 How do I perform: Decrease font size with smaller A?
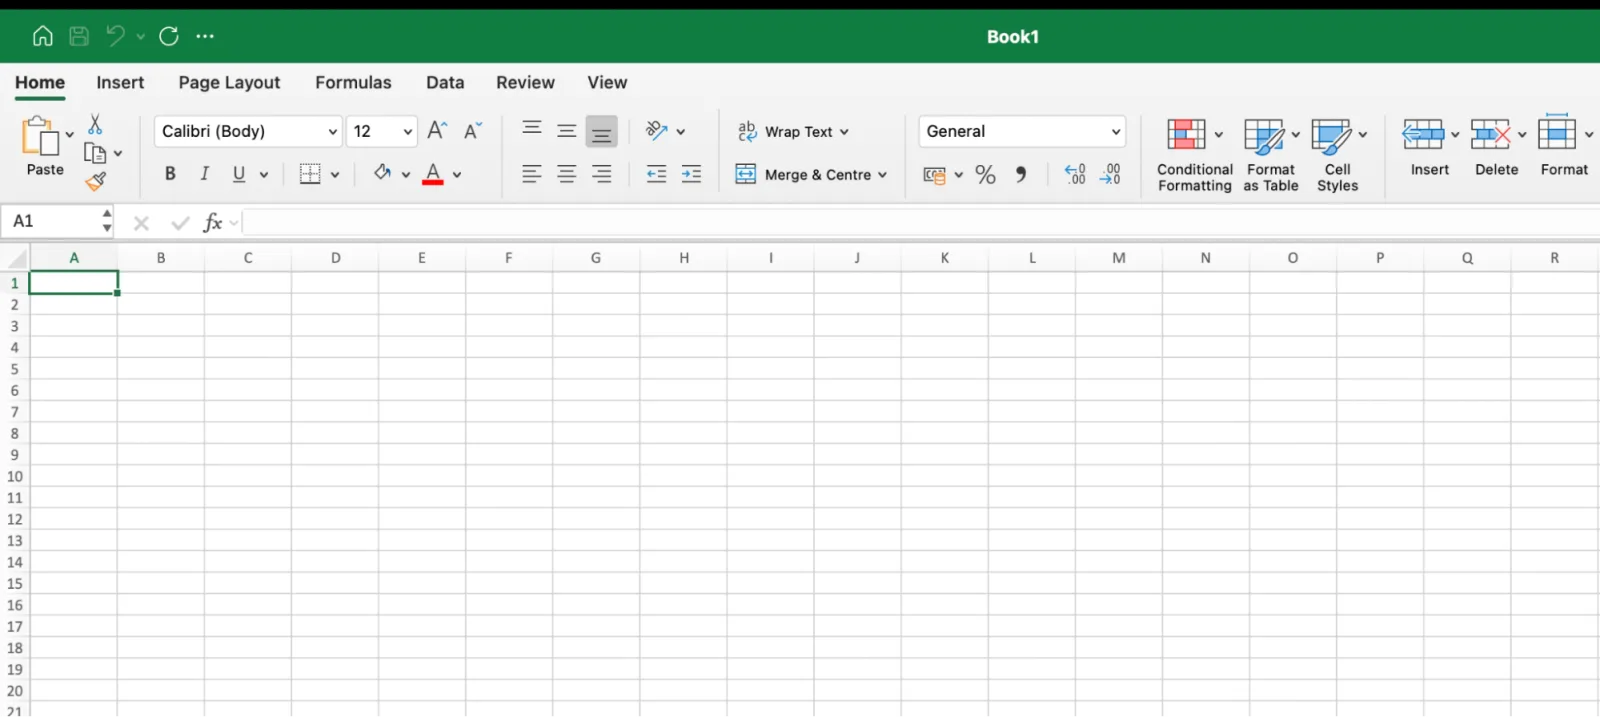(x=473, y=130)
